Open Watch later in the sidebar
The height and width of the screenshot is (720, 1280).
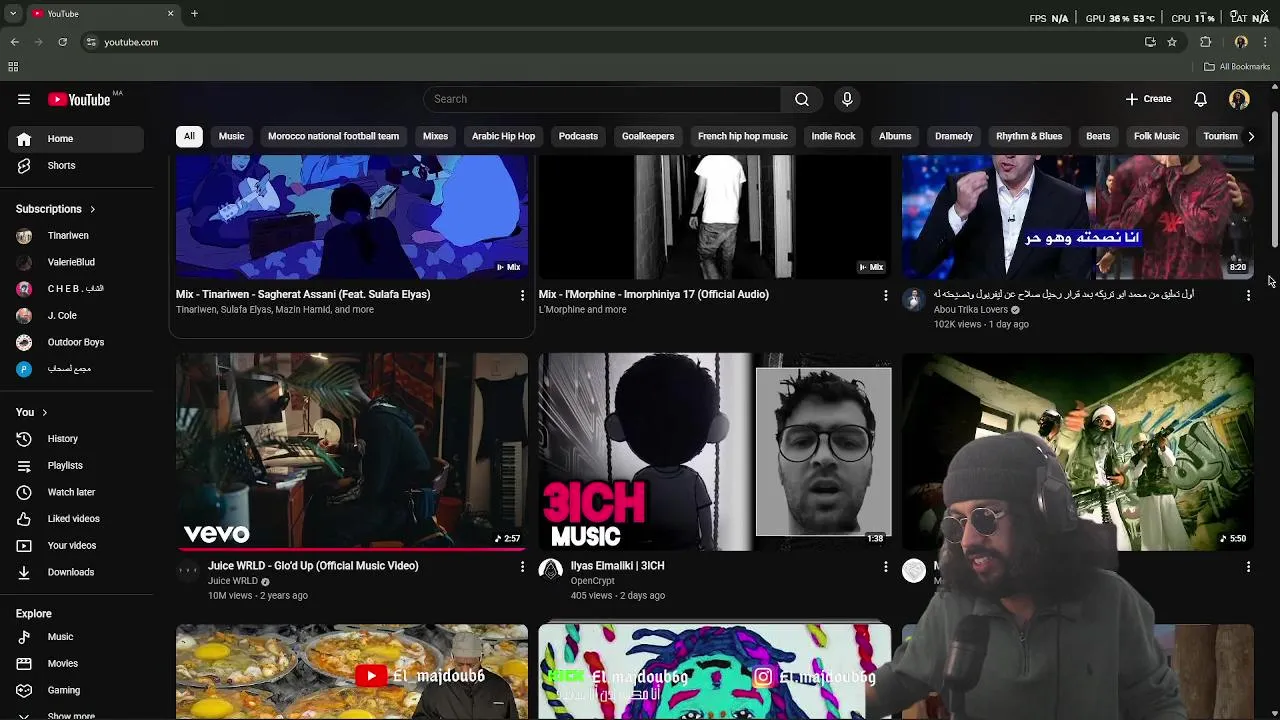(76, 492)
